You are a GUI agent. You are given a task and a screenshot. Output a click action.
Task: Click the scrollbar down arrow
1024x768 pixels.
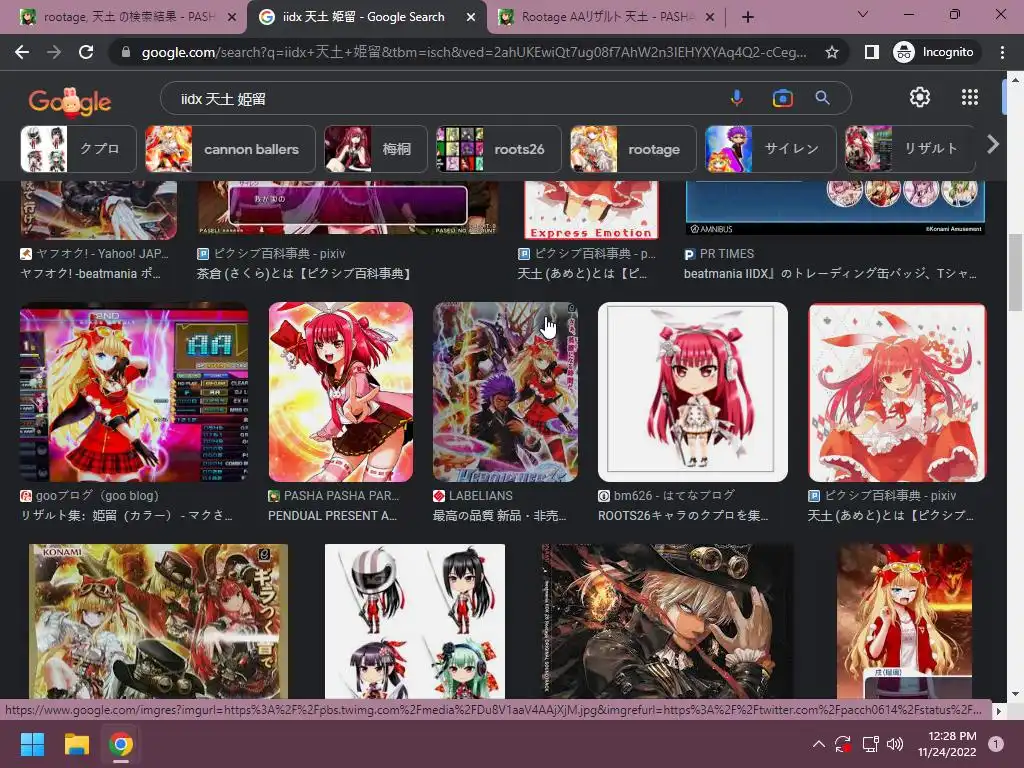(x=1014, y=694)
